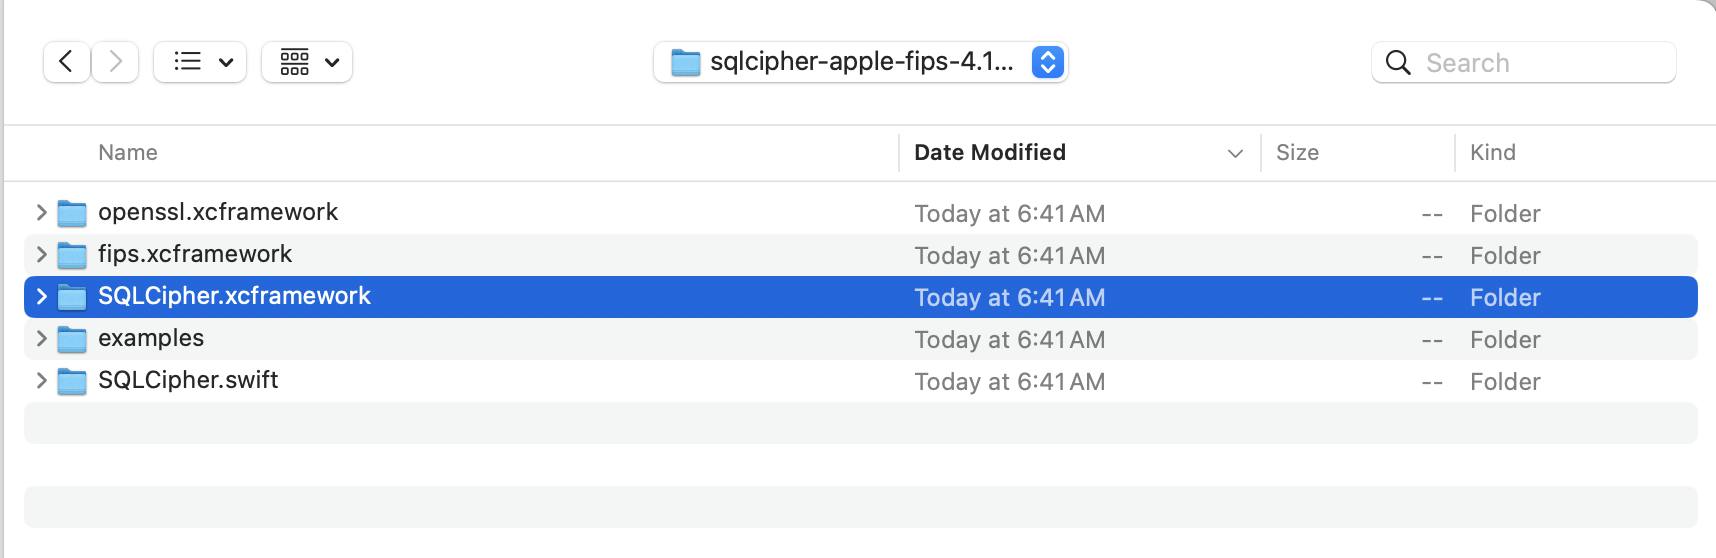Click the Search field

click(1524, 62)
